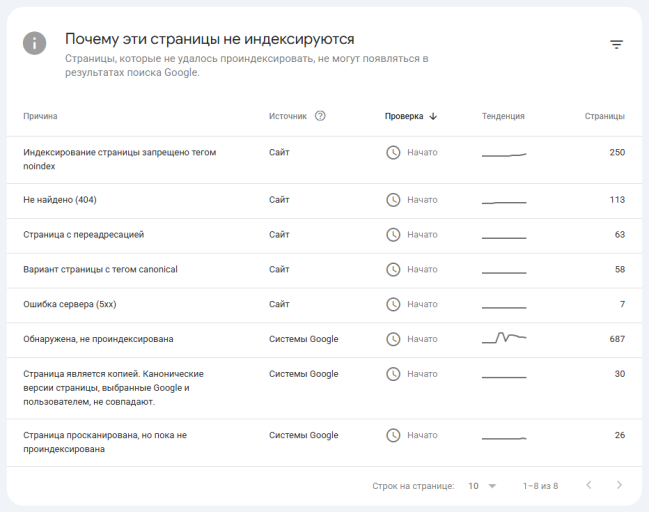Click the page count 26
This screenshot has width=649, height=512.
point(620,435)
